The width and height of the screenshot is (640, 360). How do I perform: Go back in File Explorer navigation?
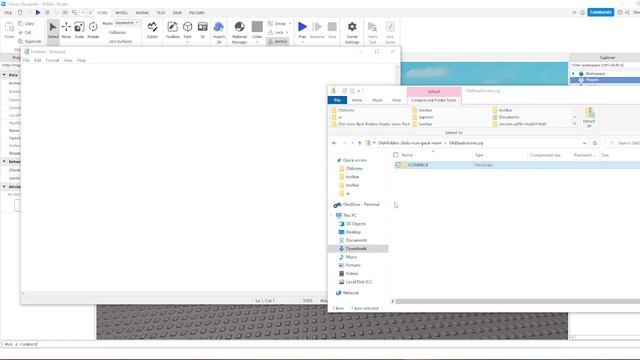334,143
